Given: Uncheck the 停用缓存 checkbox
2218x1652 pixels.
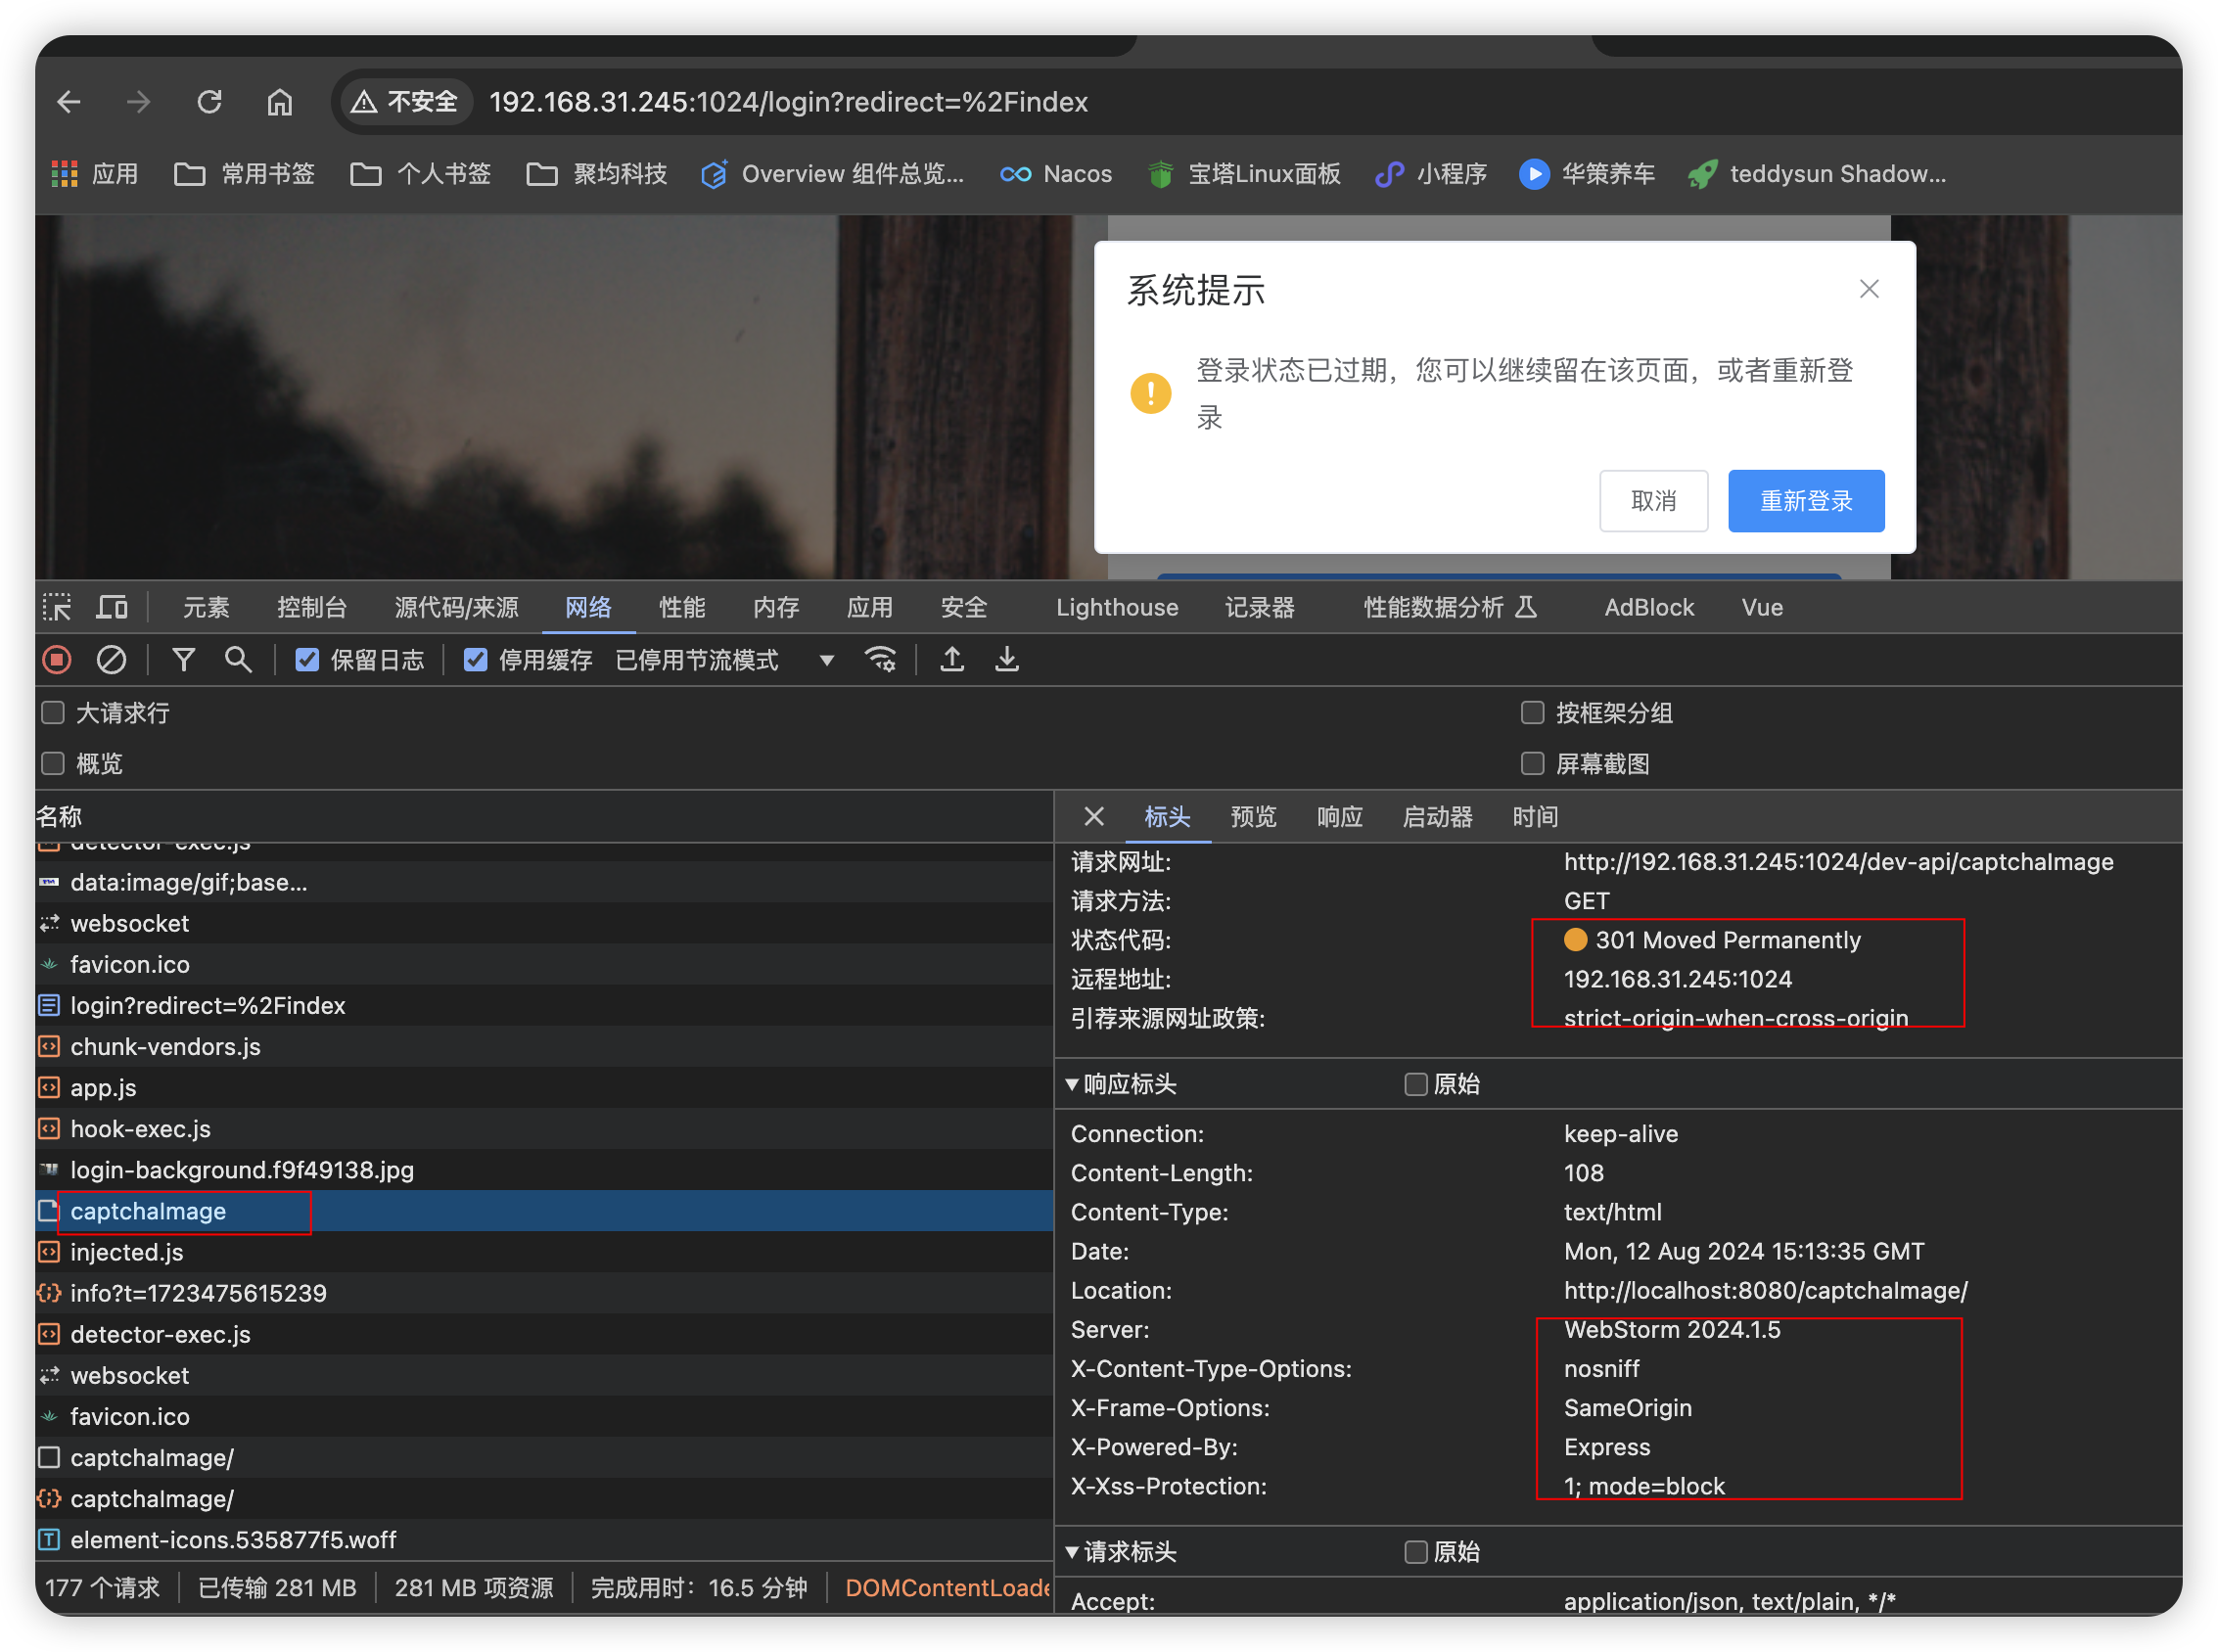Looking at the screenshot, I should coord(475,660).
